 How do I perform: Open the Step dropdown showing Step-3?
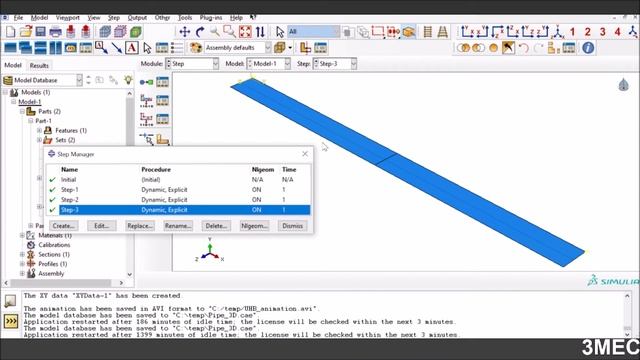click(335, 64)
